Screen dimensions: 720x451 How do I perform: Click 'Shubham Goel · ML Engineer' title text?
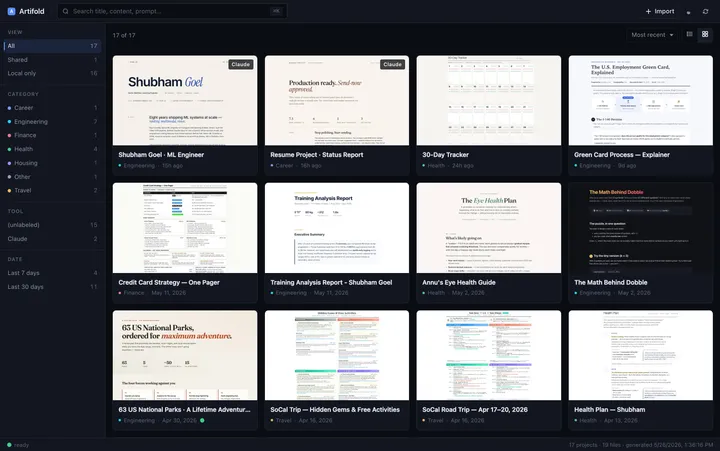[x=161, y=155]
